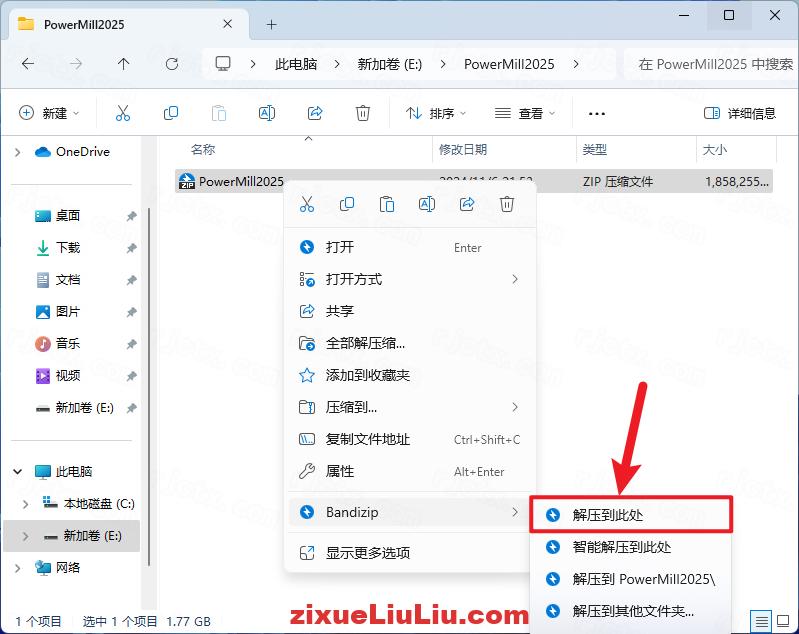Choose Open in the context menu
Screen dimensions: 799x634
point(411,247)
